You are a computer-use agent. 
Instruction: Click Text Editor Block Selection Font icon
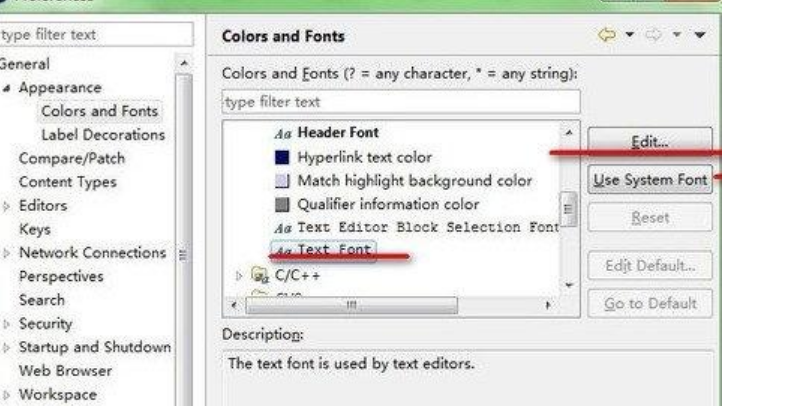[x=281, y=227]
